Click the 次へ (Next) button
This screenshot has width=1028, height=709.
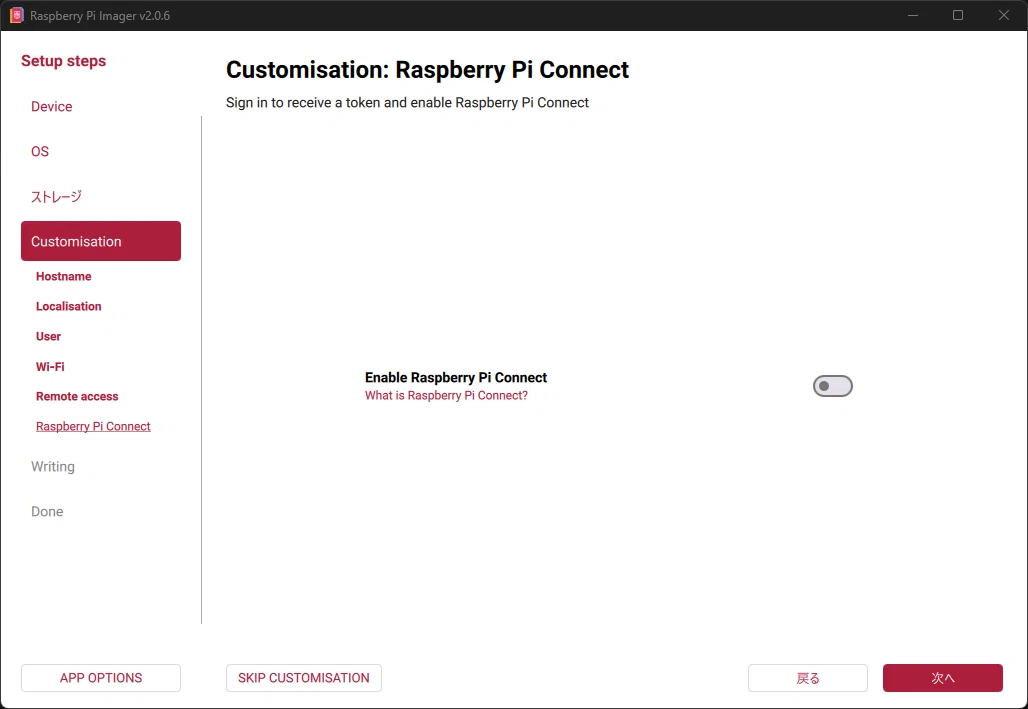942,678
